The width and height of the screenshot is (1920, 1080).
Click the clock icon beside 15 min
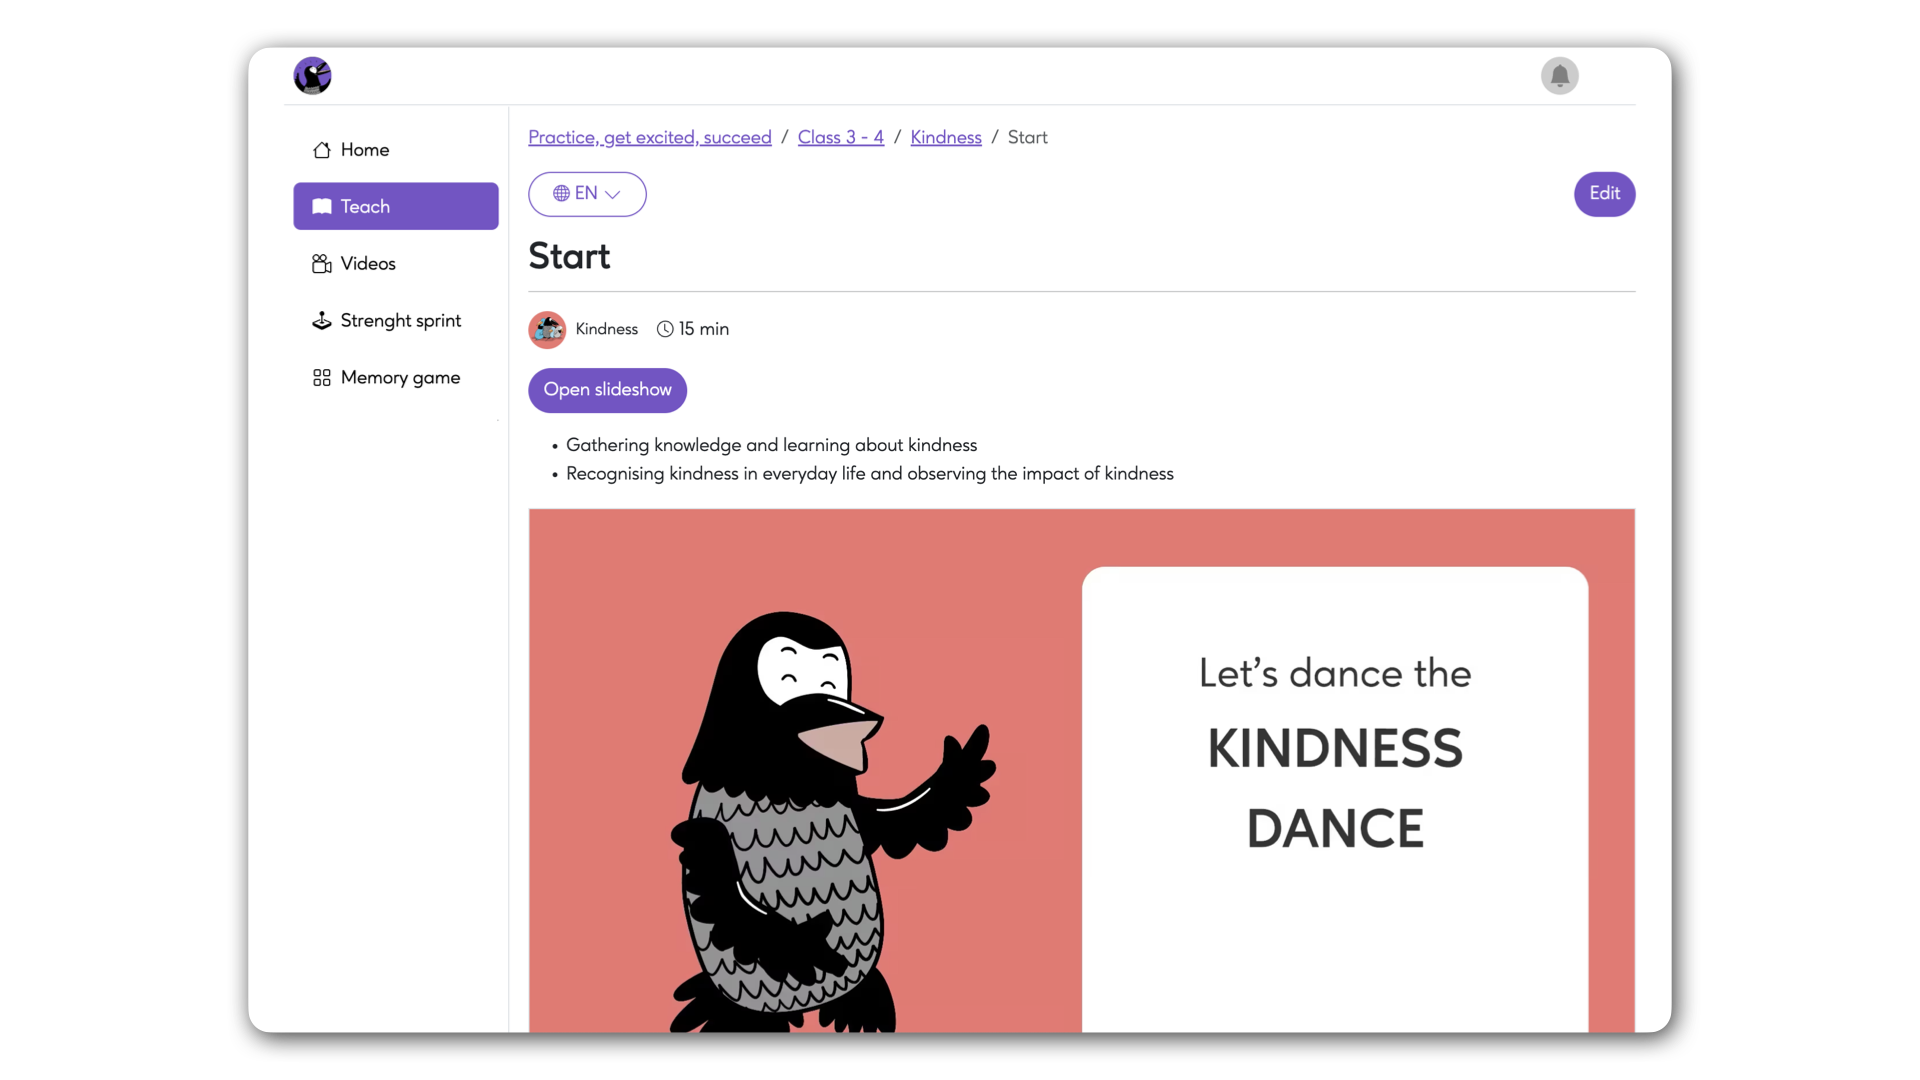(665, 329)
